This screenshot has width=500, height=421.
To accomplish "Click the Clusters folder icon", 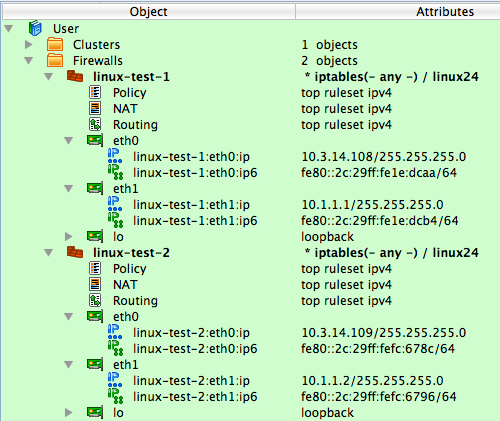I will pos(55,44).
